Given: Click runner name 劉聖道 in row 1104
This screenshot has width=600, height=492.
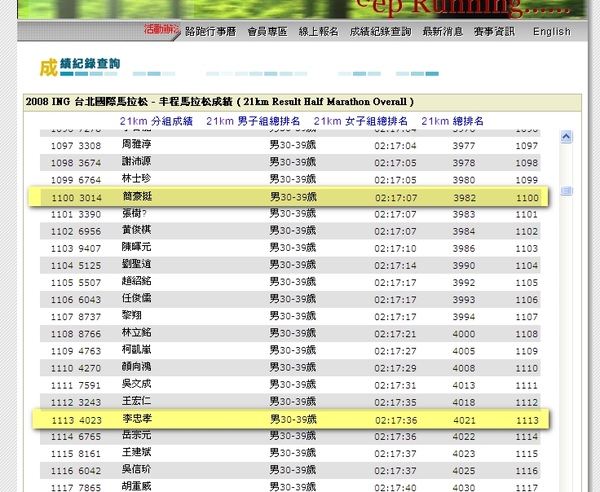Looking at the screenshot, I should (137, 264).
